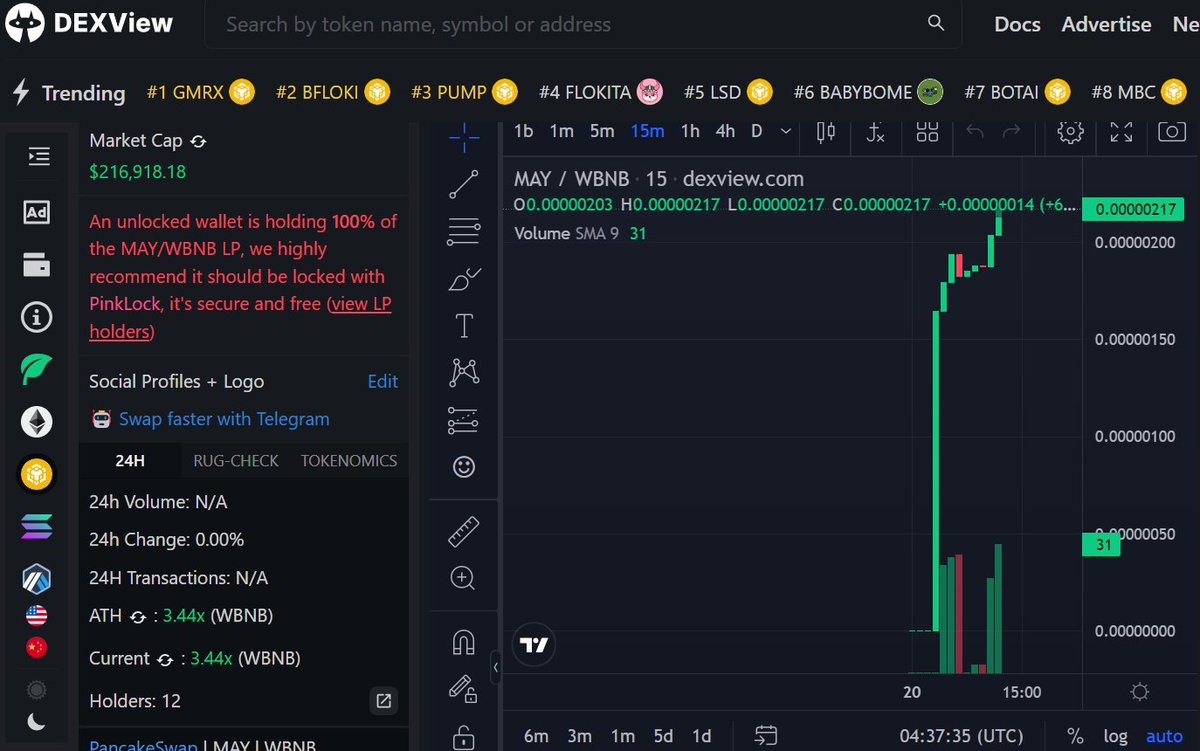
Task: Choose English via the US flag
Action: point(37,615)
